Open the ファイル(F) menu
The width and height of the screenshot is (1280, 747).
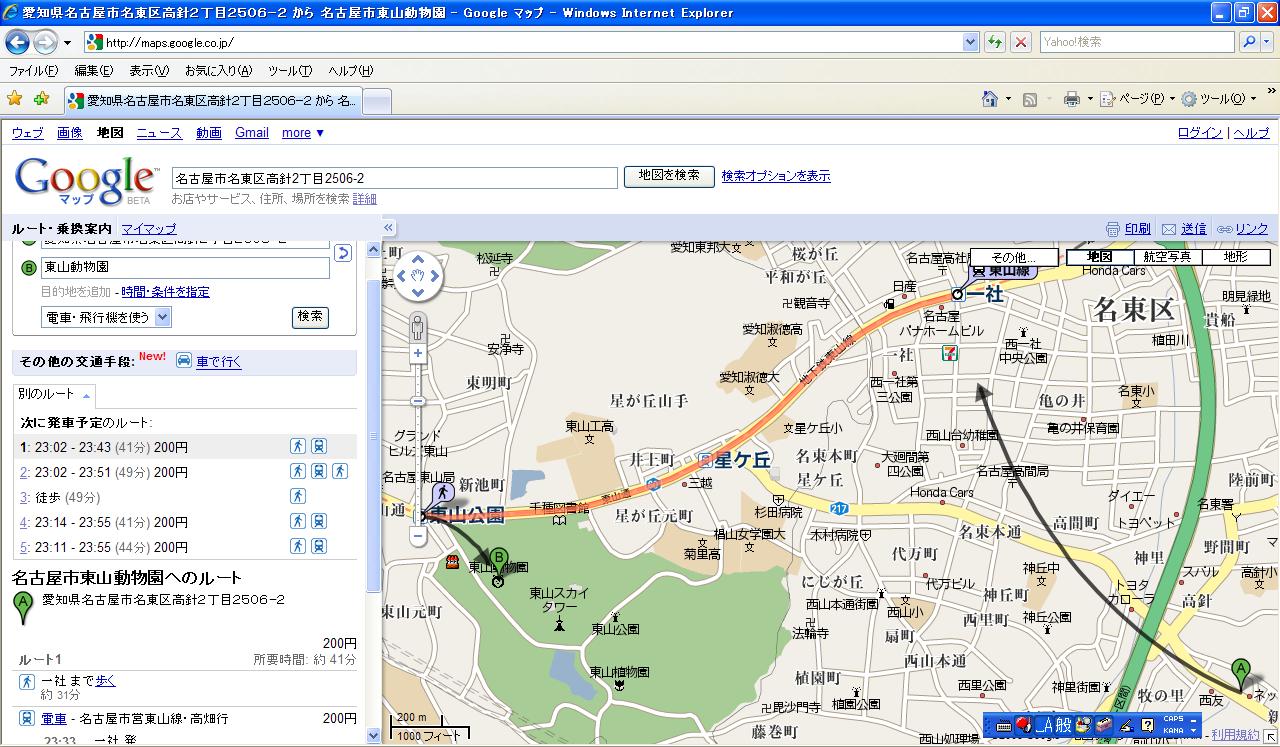33,71
